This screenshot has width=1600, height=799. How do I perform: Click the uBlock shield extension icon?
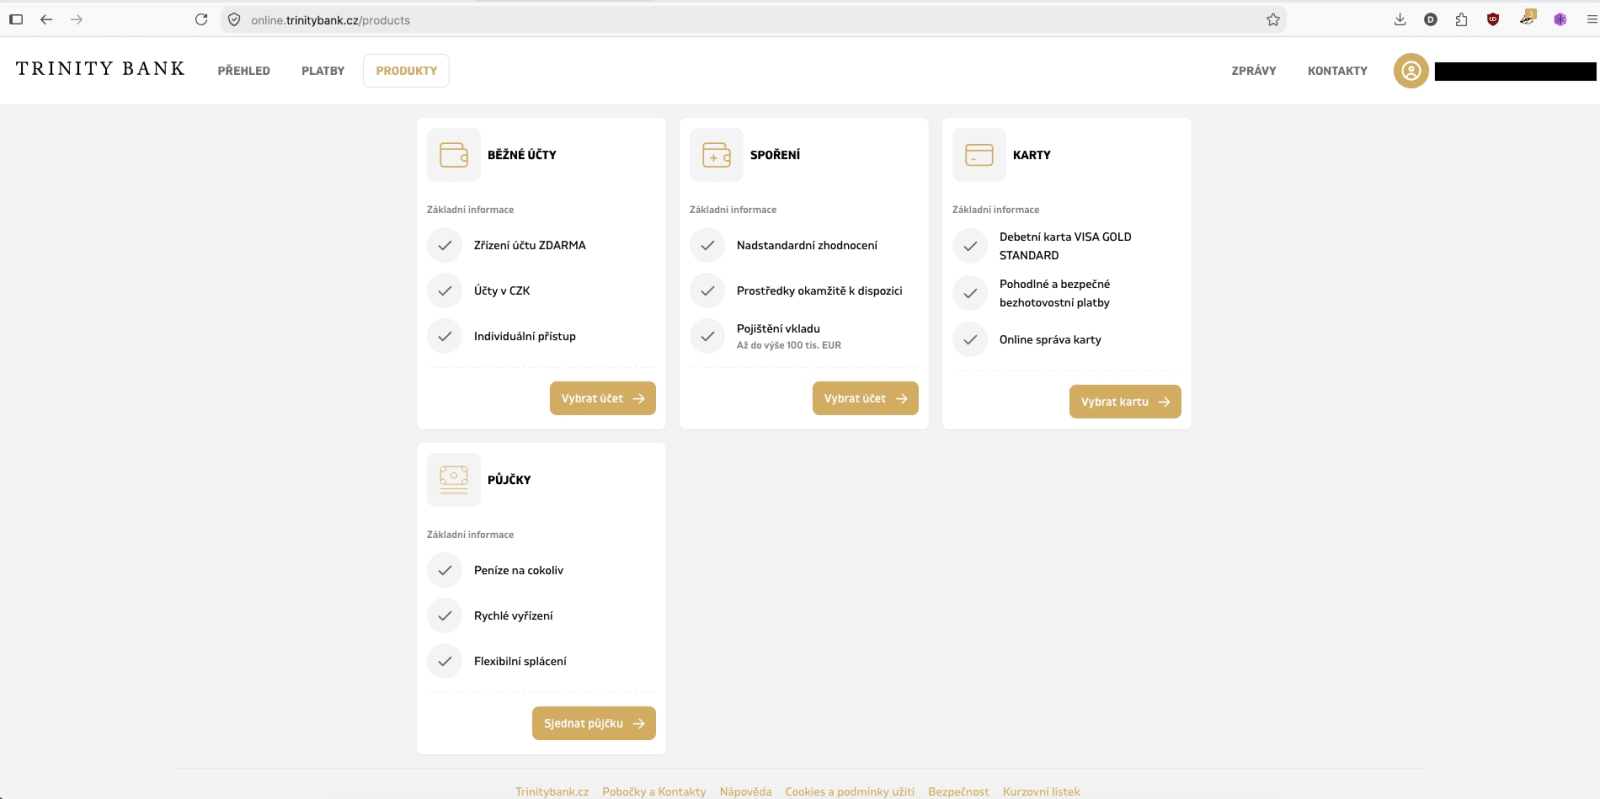[1493, 19]
